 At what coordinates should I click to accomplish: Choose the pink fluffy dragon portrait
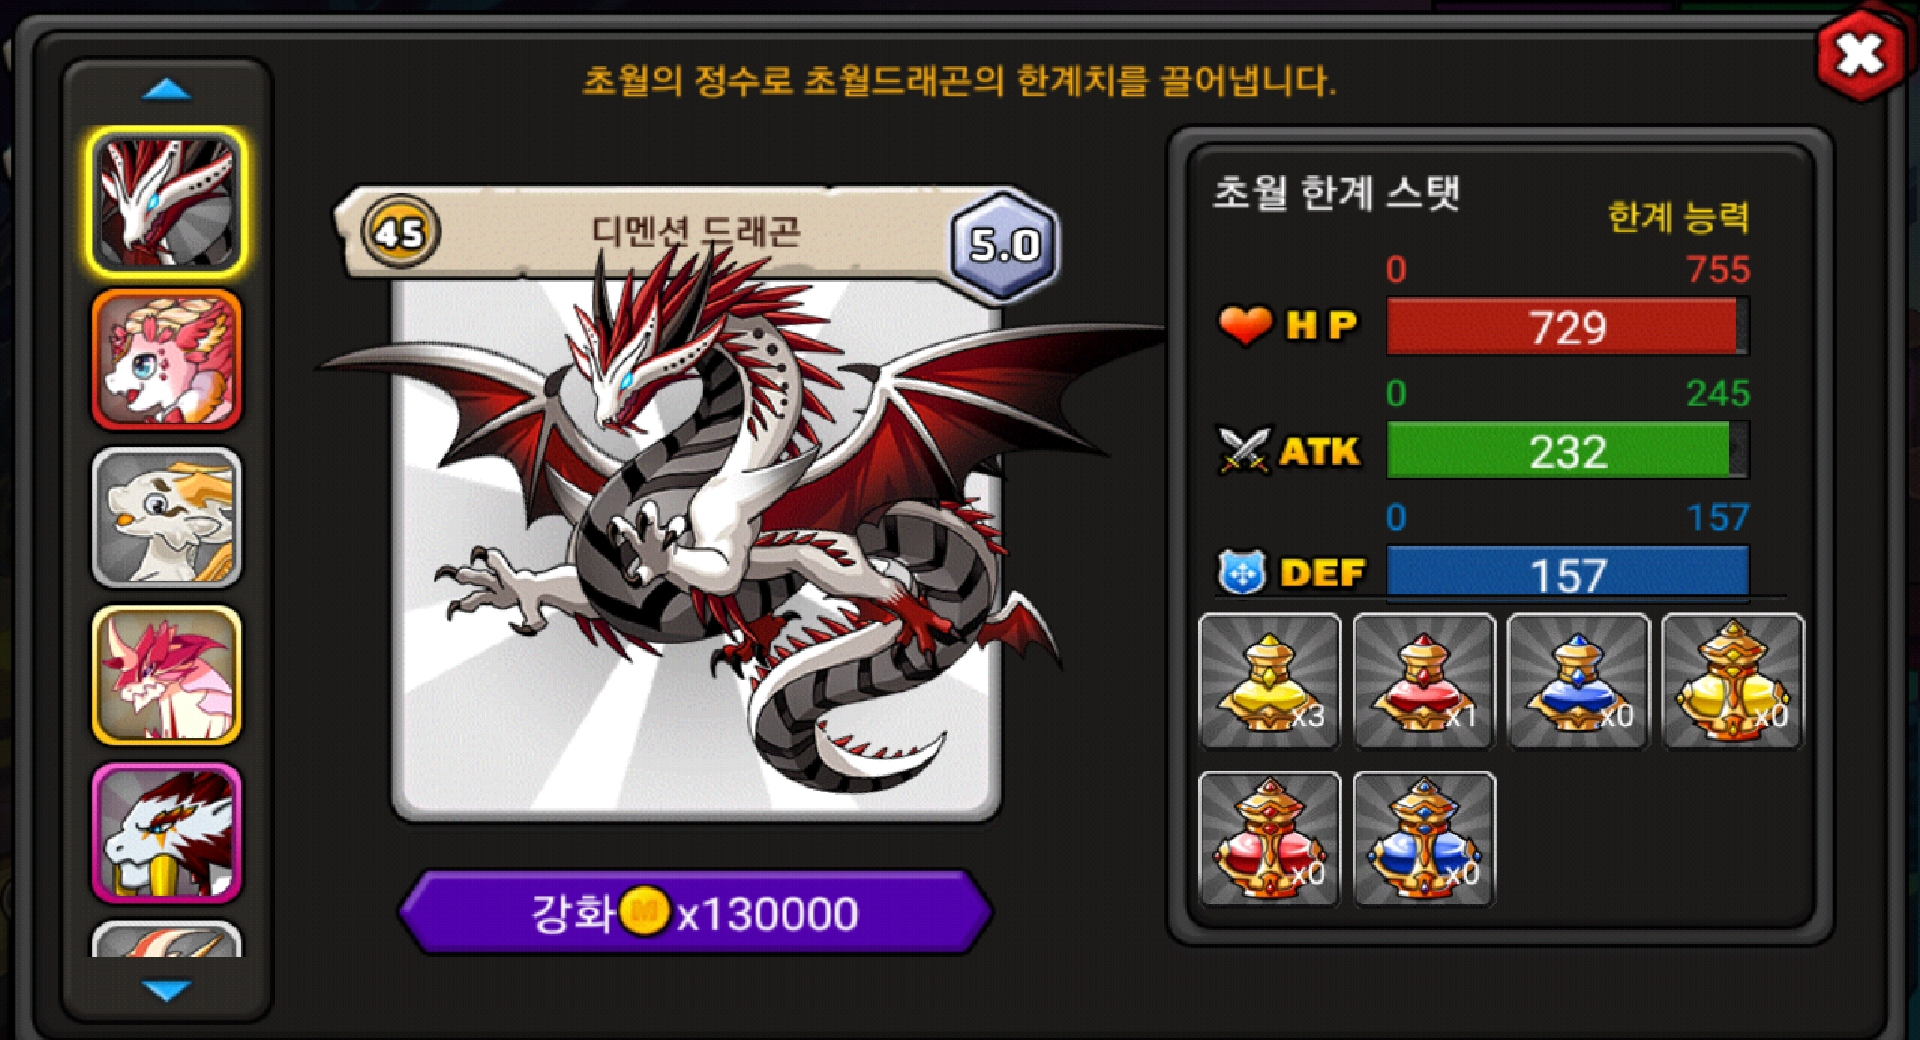click(x=167, y=360)
